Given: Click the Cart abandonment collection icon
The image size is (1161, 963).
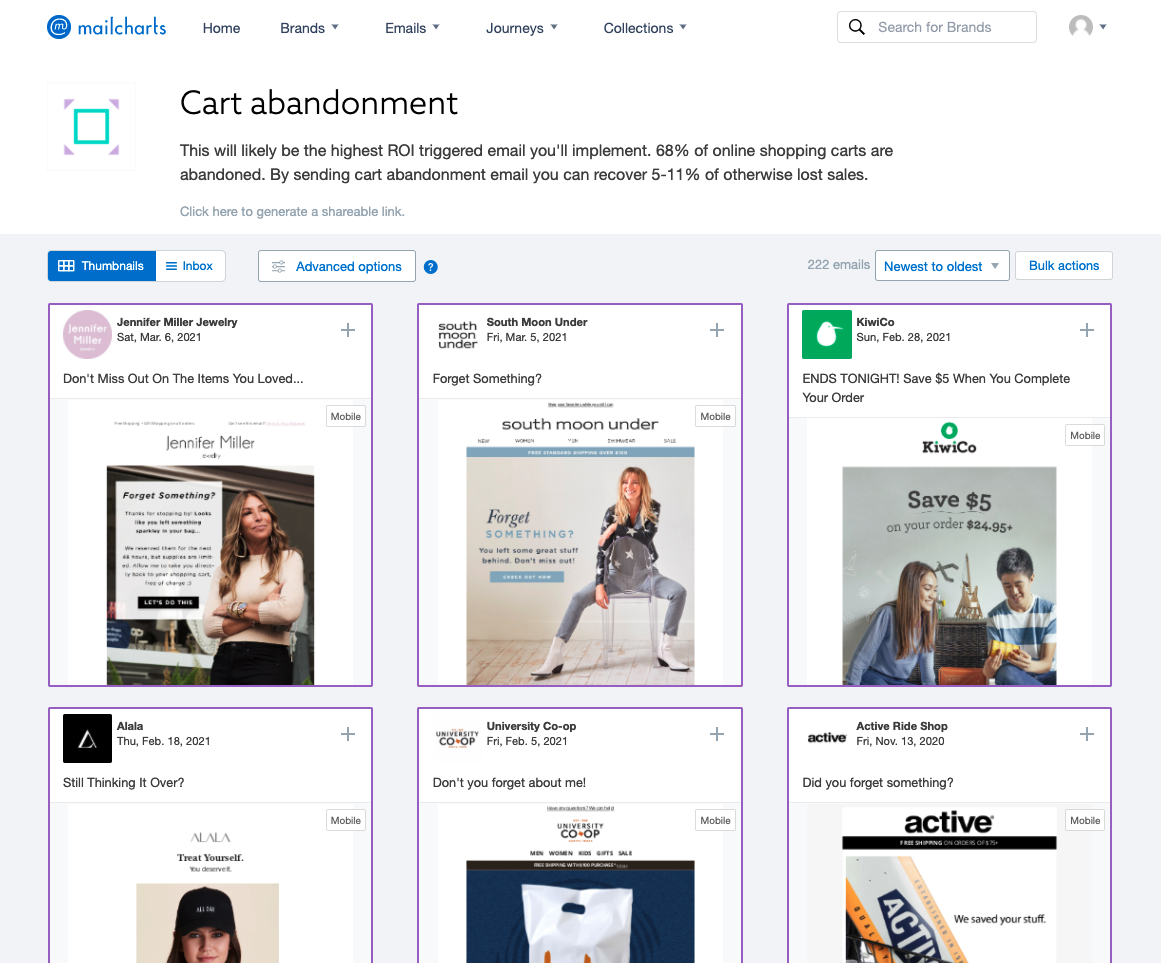Looking at the screenshot, I should point(92,127).
